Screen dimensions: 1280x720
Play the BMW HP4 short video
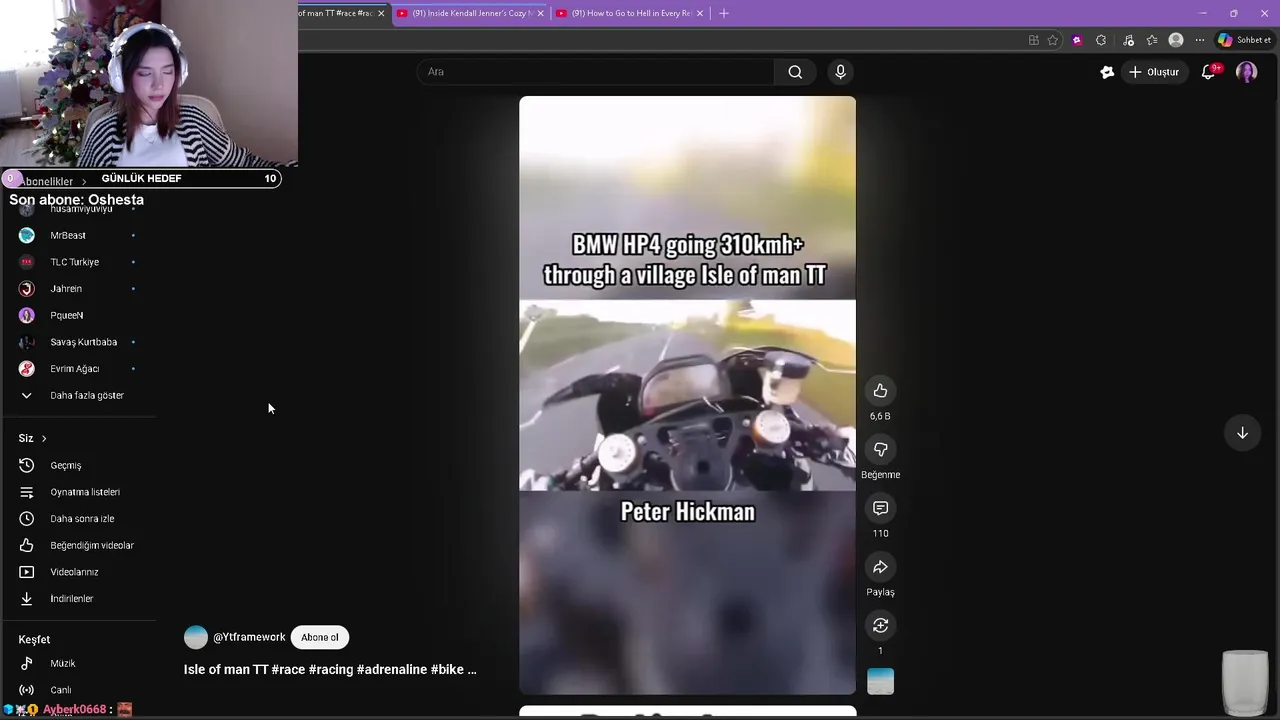tap(687, 395)
